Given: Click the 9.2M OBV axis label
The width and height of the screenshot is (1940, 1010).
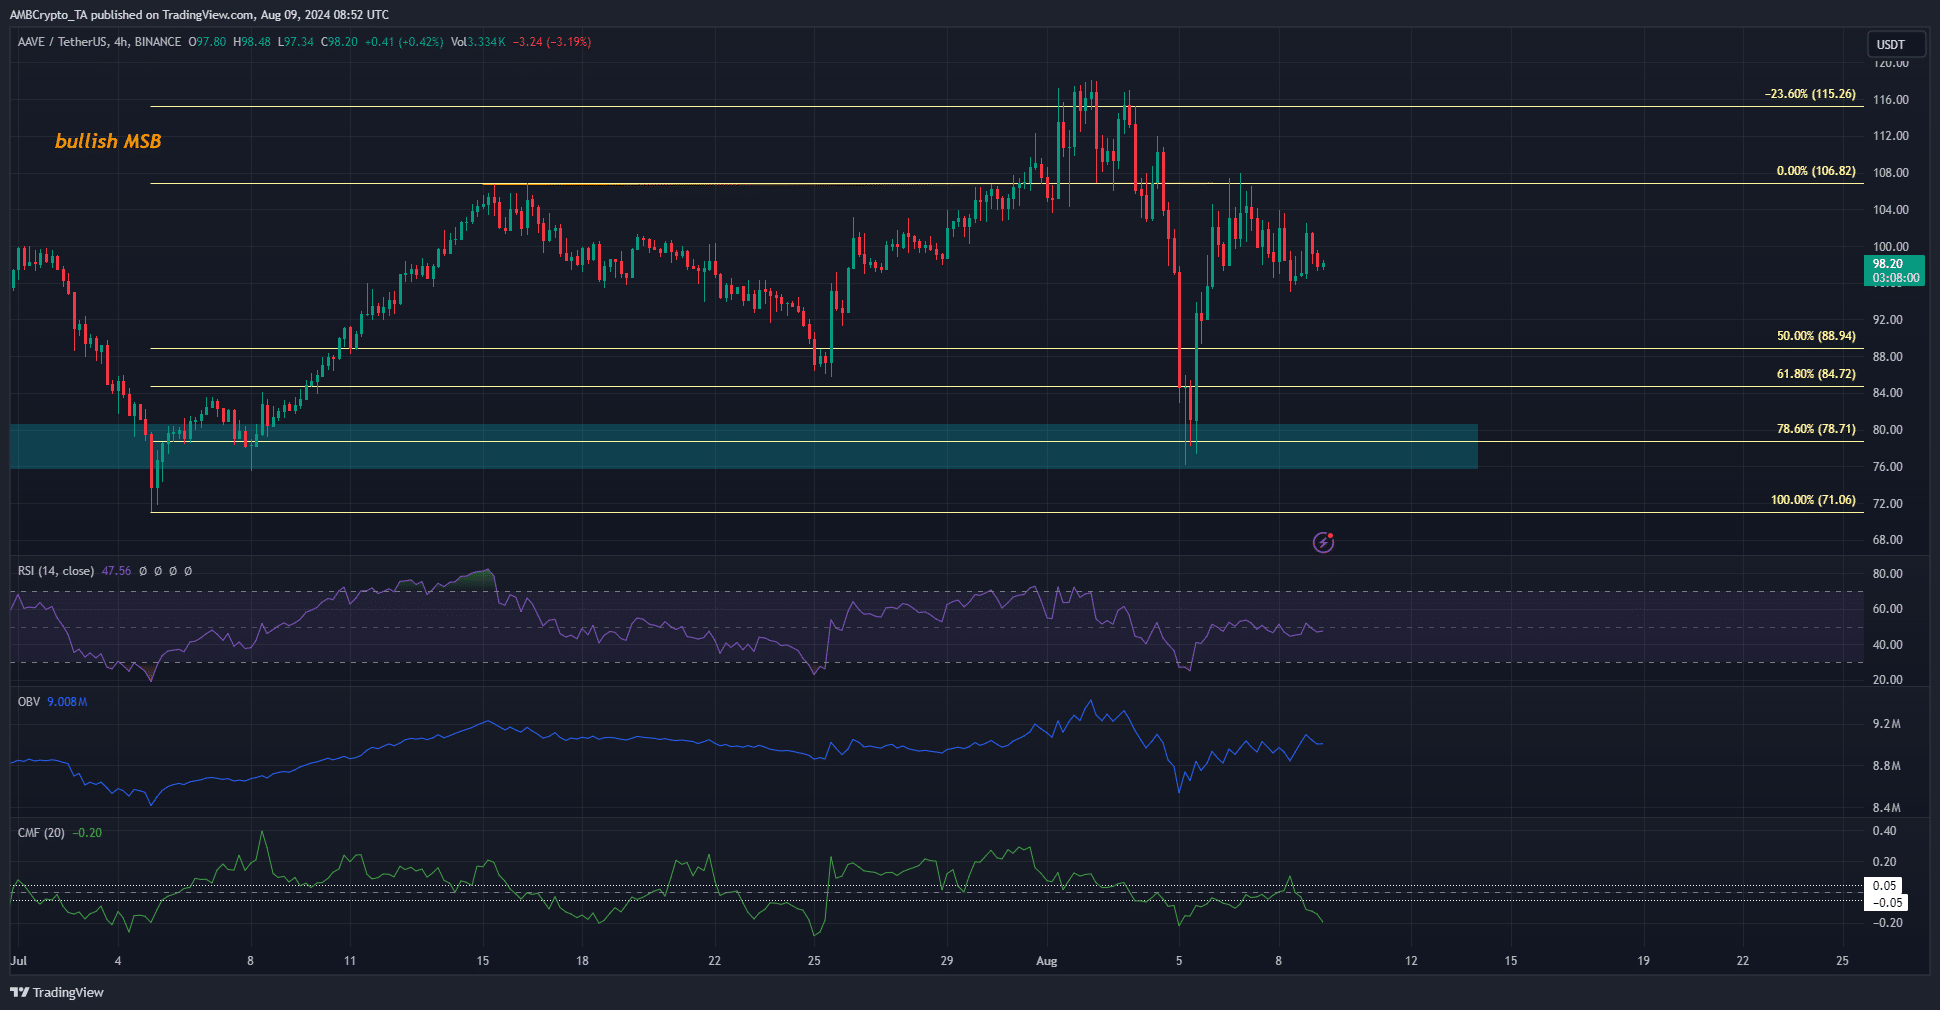Looking at the screenshot, I should click(1886, 724).
